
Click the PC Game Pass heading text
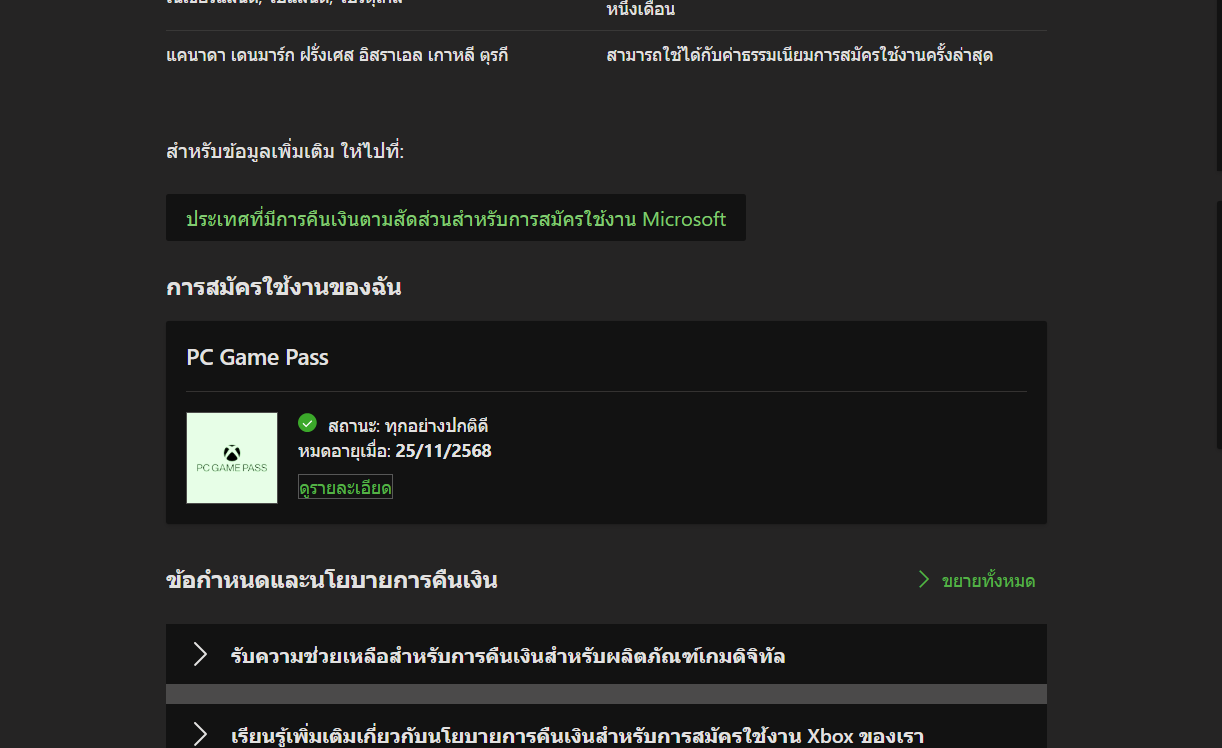(257, 357)
